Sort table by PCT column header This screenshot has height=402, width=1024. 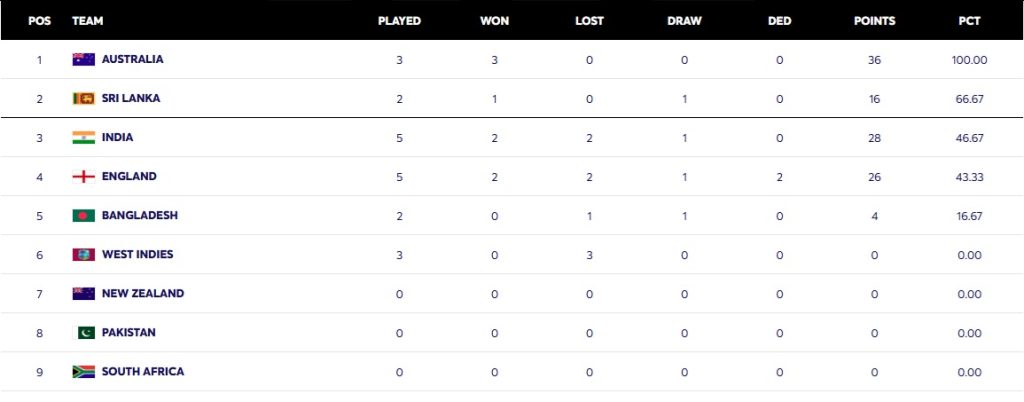pos(969,21)
